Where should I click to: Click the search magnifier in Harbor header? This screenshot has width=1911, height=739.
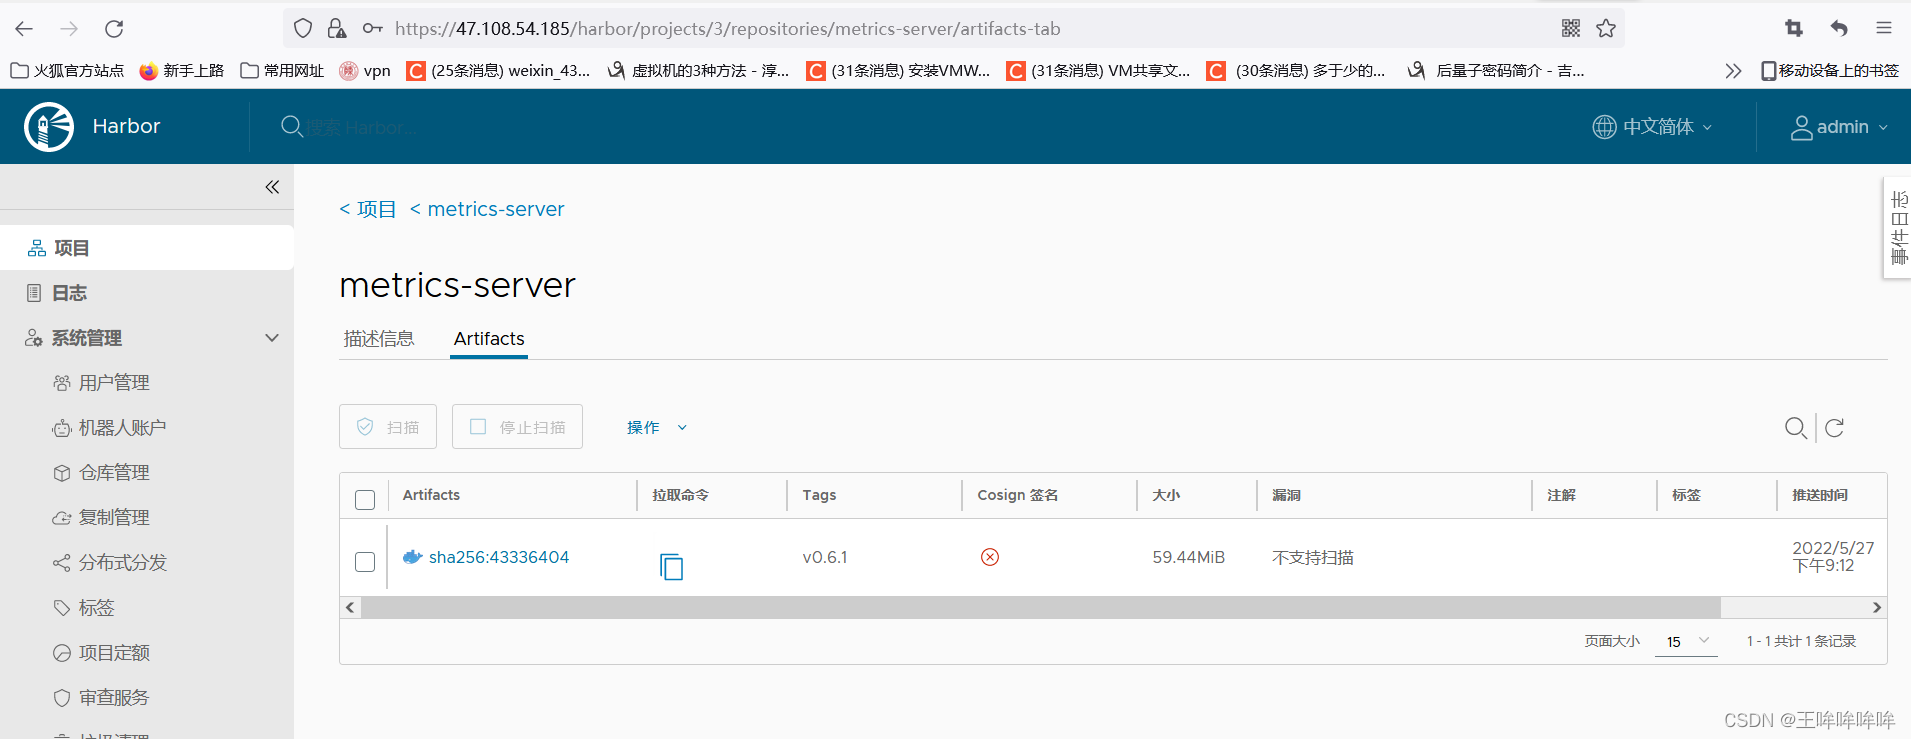291,126
